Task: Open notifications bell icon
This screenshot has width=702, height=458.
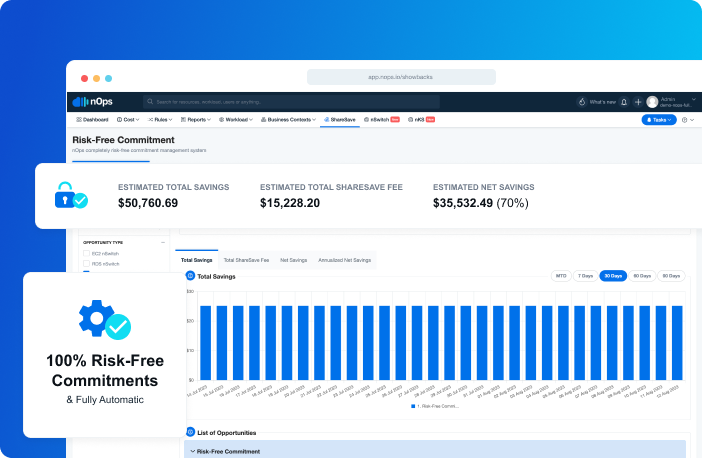Action: 624,102
